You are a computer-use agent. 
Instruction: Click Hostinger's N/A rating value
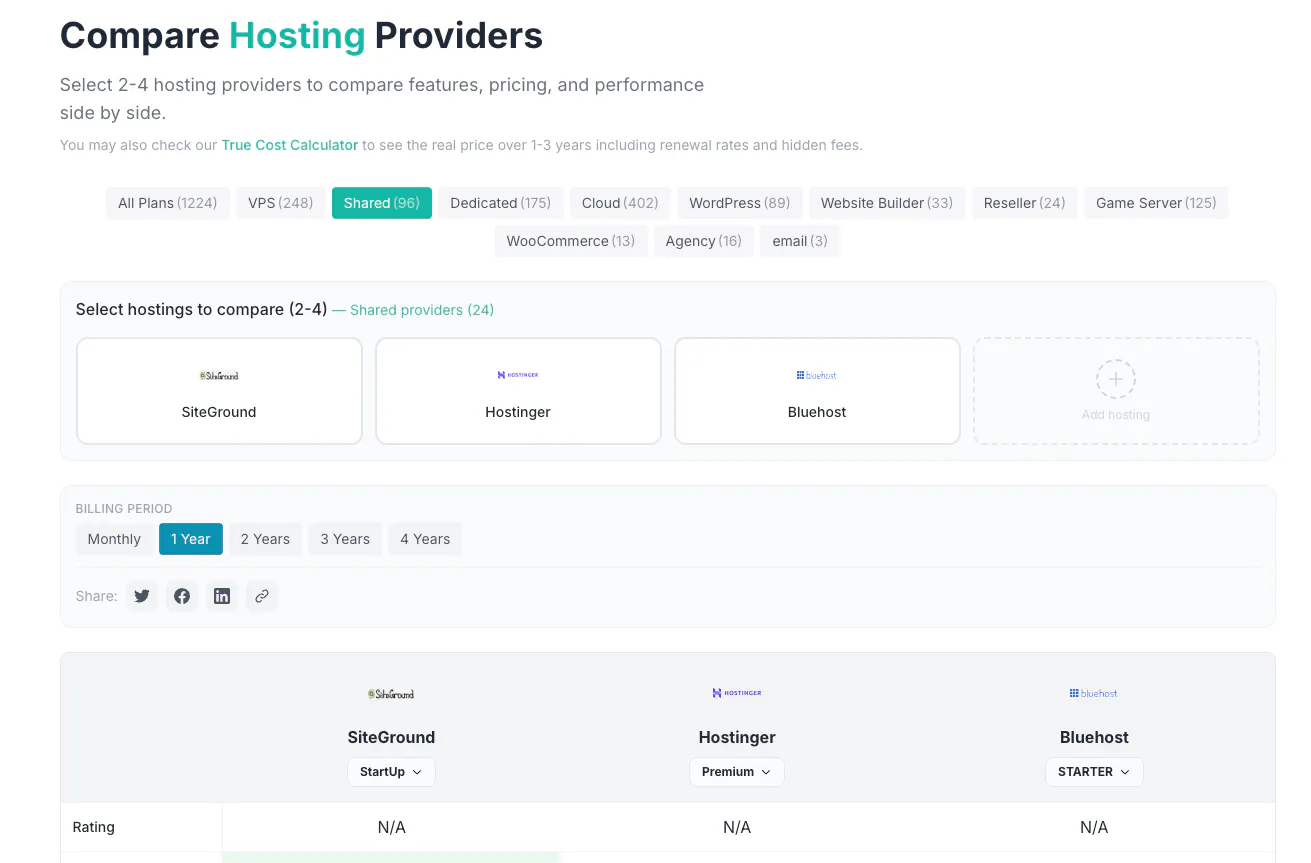737,827
